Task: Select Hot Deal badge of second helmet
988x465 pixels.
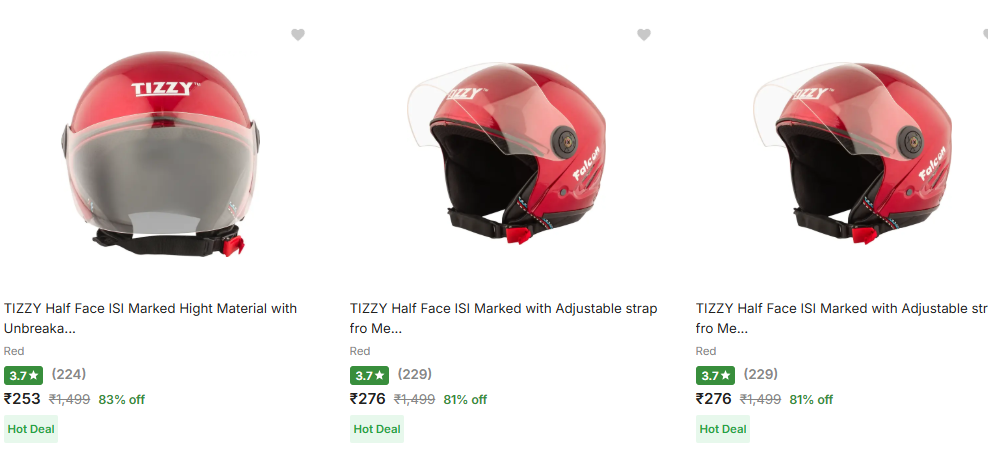Action: point(377,429)
